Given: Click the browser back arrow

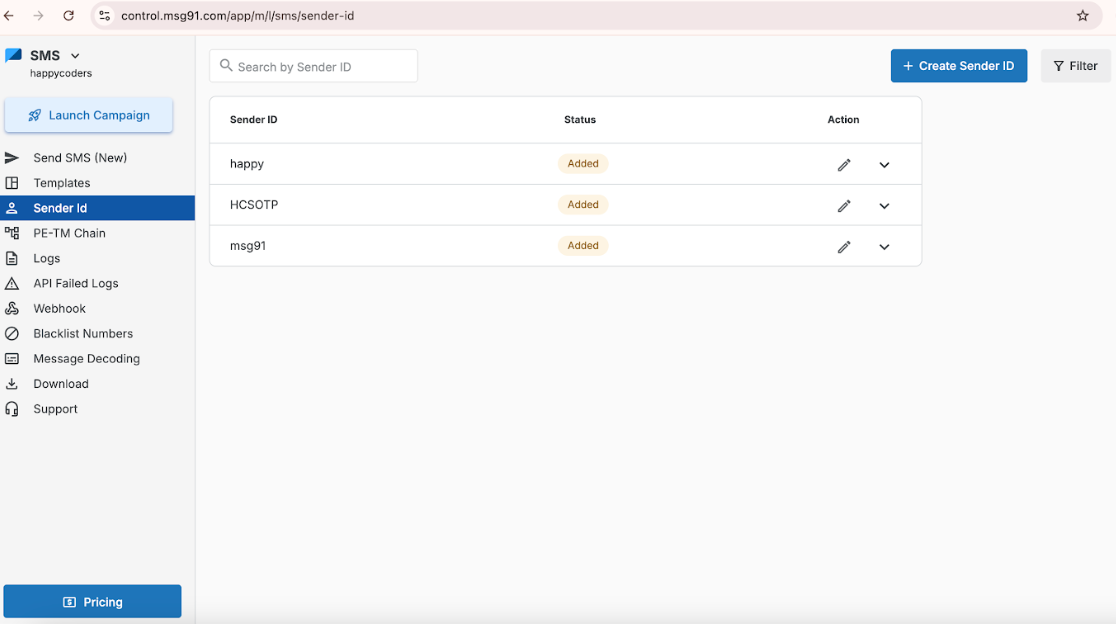Looking at the screenshot, I should coord(9,16).
